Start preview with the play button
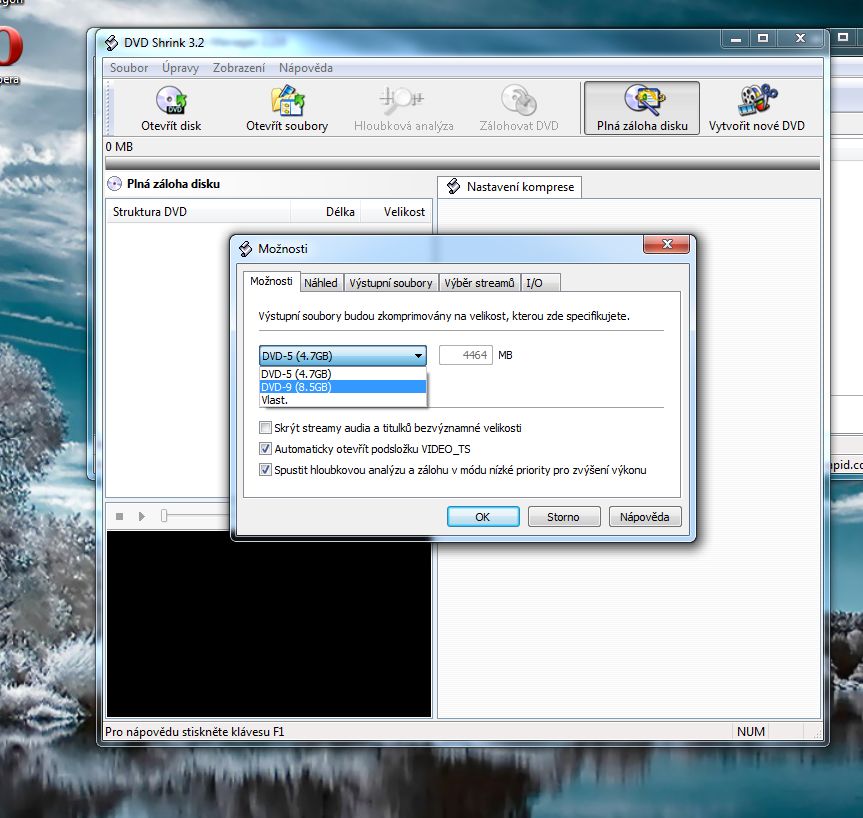Image resolution: width=863 pixels, height=818 pixels. (x=141, y=516)
